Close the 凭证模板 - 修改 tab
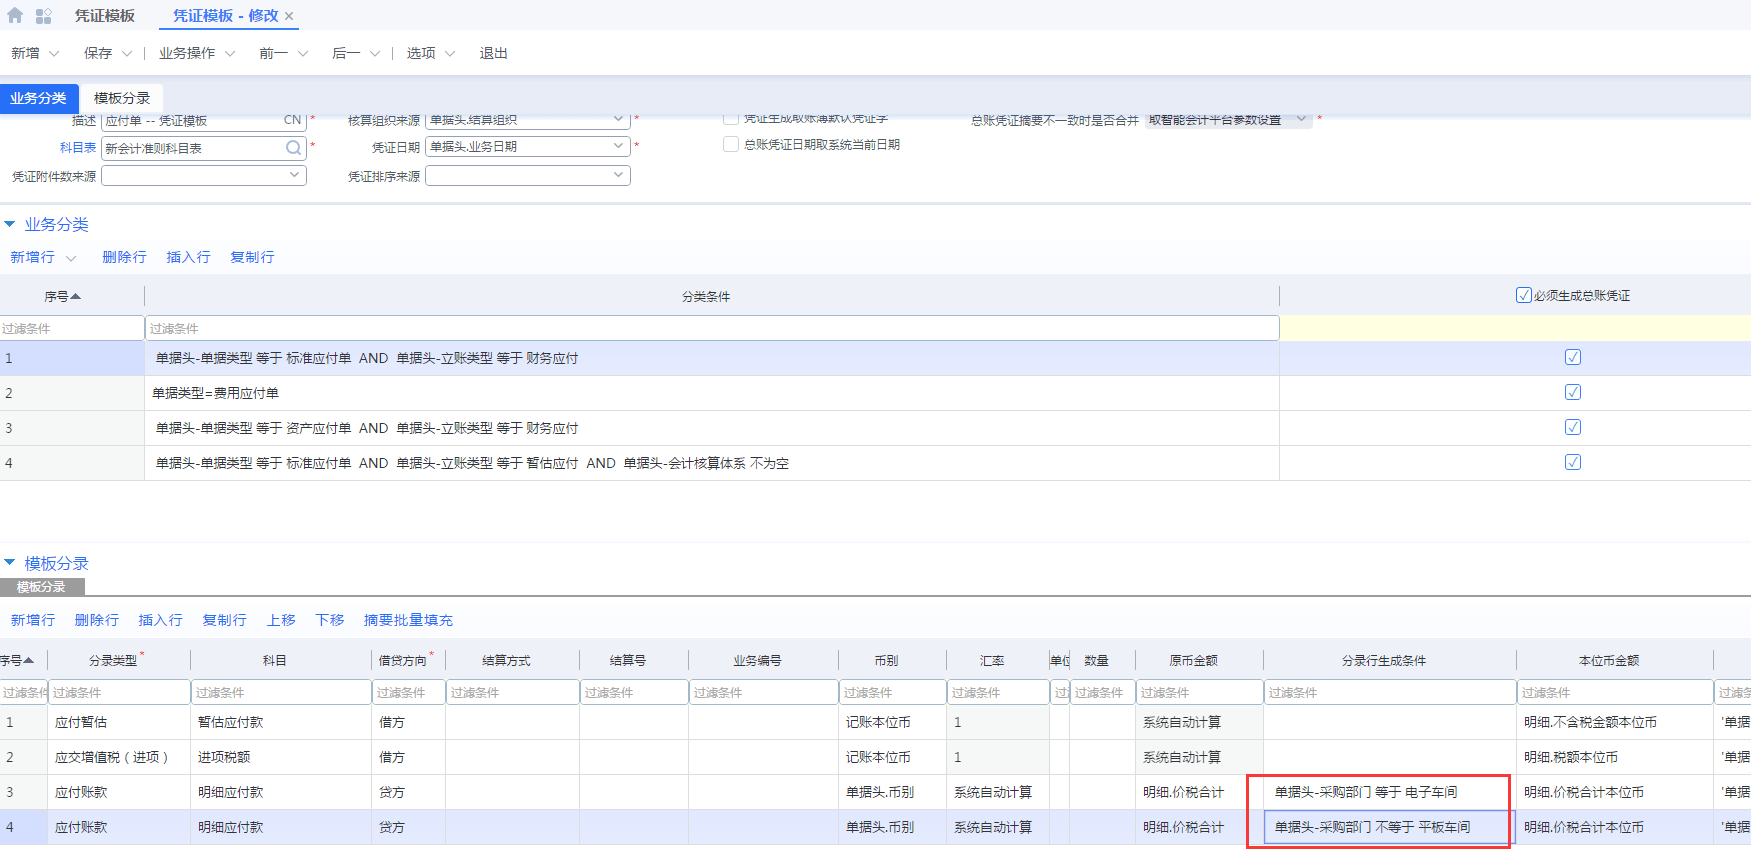 click(x=289, y=16)
